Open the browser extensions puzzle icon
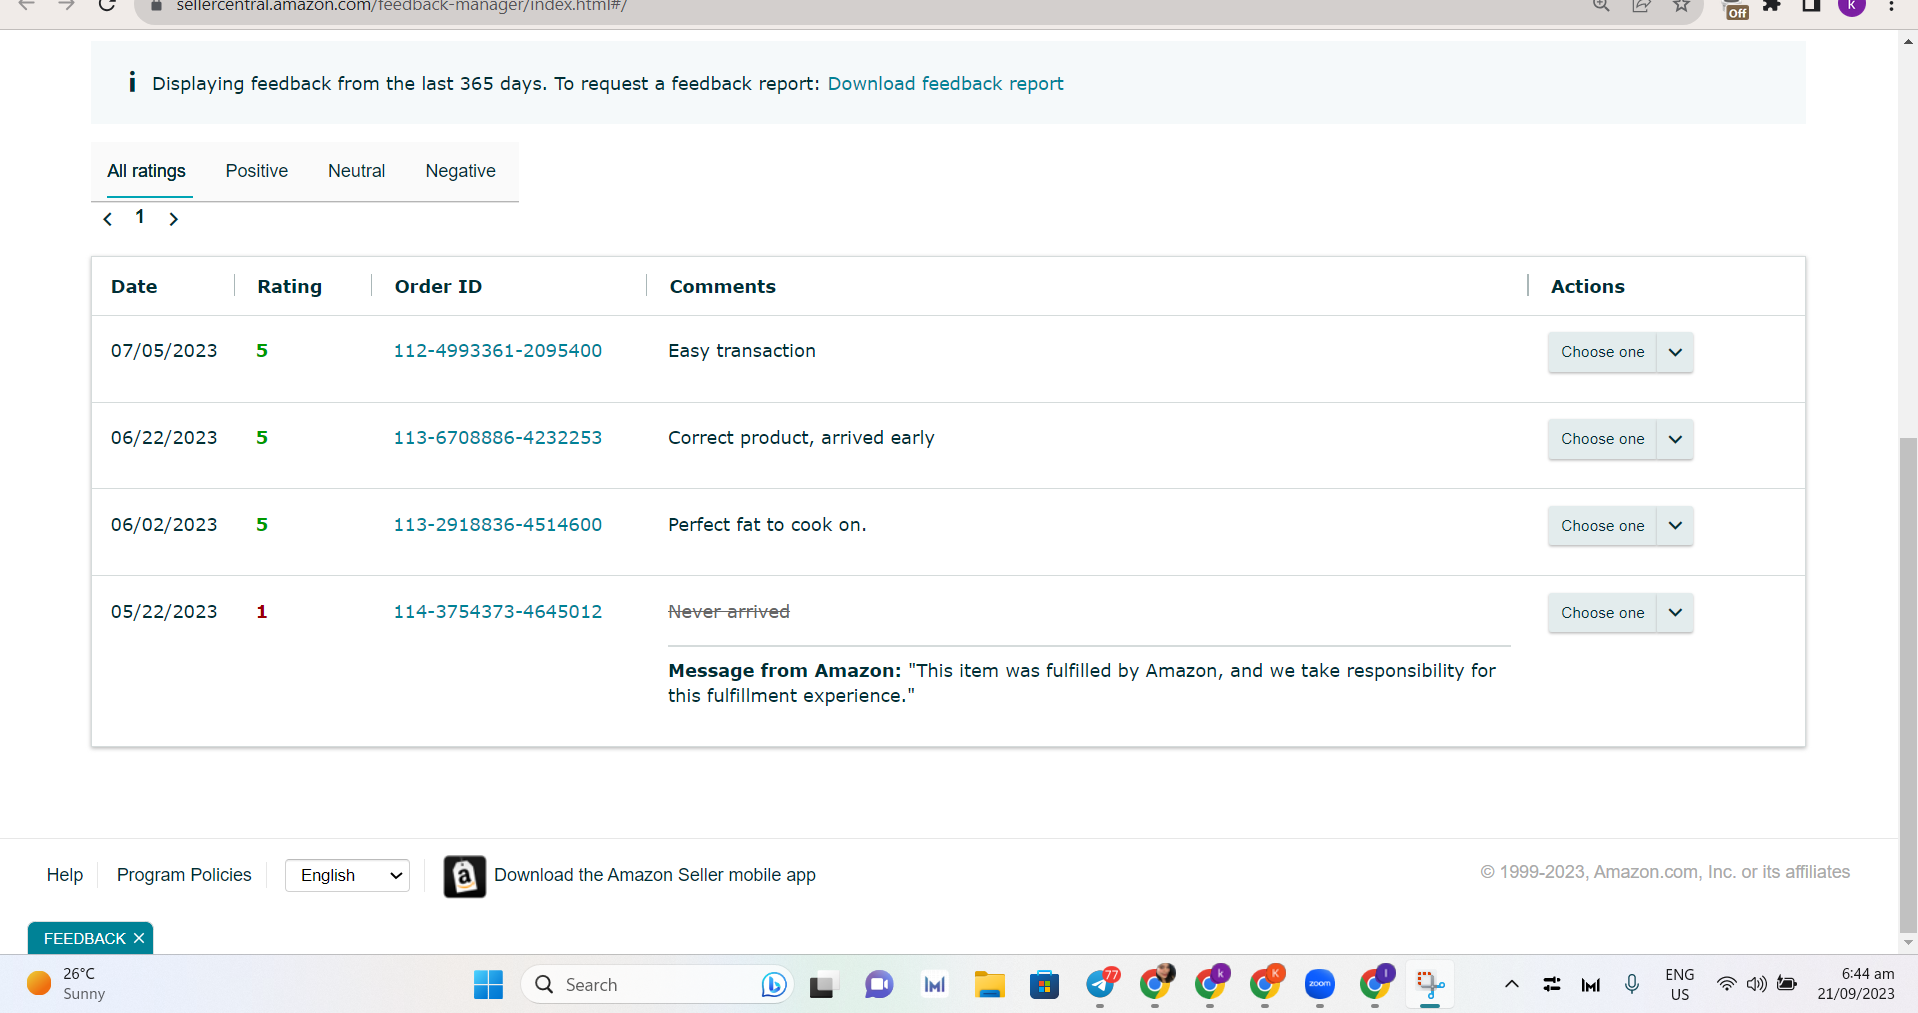This screenshot has height=1013, width=1918. (x=1772, y=6)
